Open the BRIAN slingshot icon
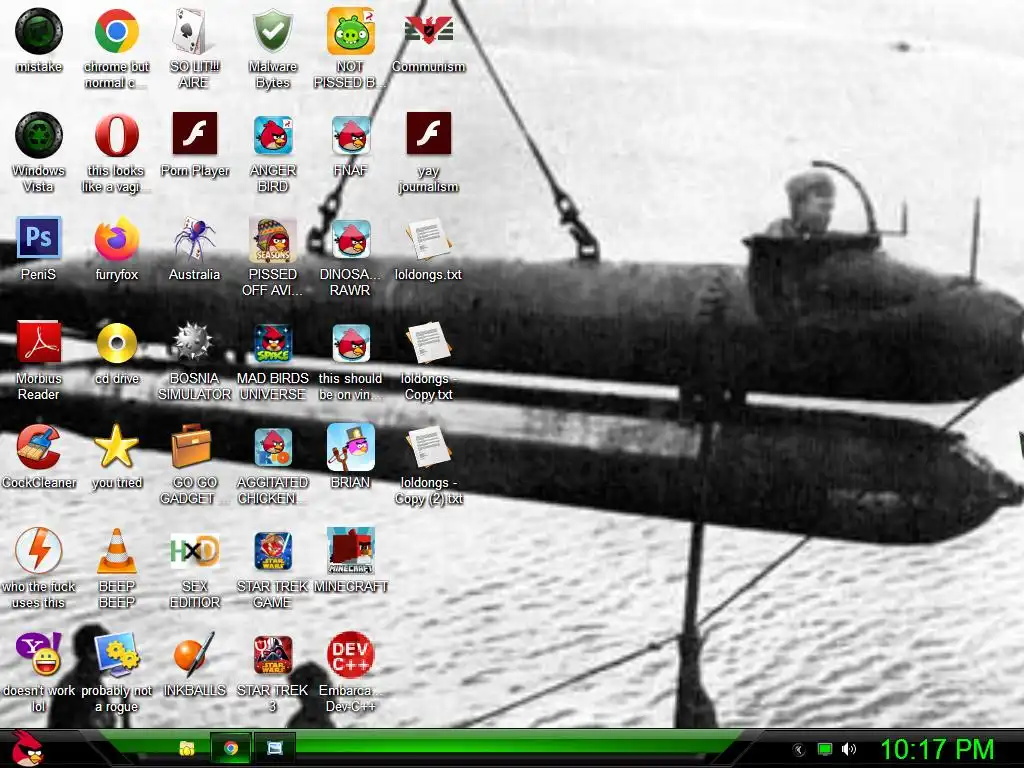The height and width of the screenshot is (768, 1024). point(351,447)
